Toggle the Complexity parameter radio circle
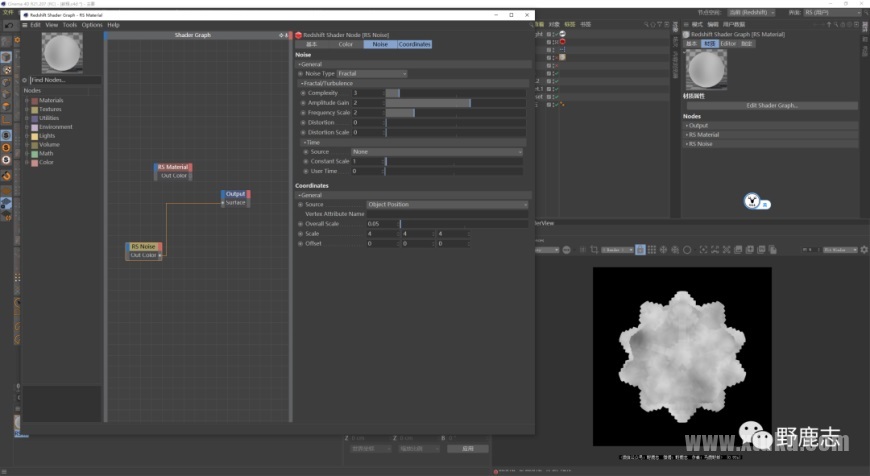Image resolution: width=870 pixels, height=476 pixels. [303, 93]
